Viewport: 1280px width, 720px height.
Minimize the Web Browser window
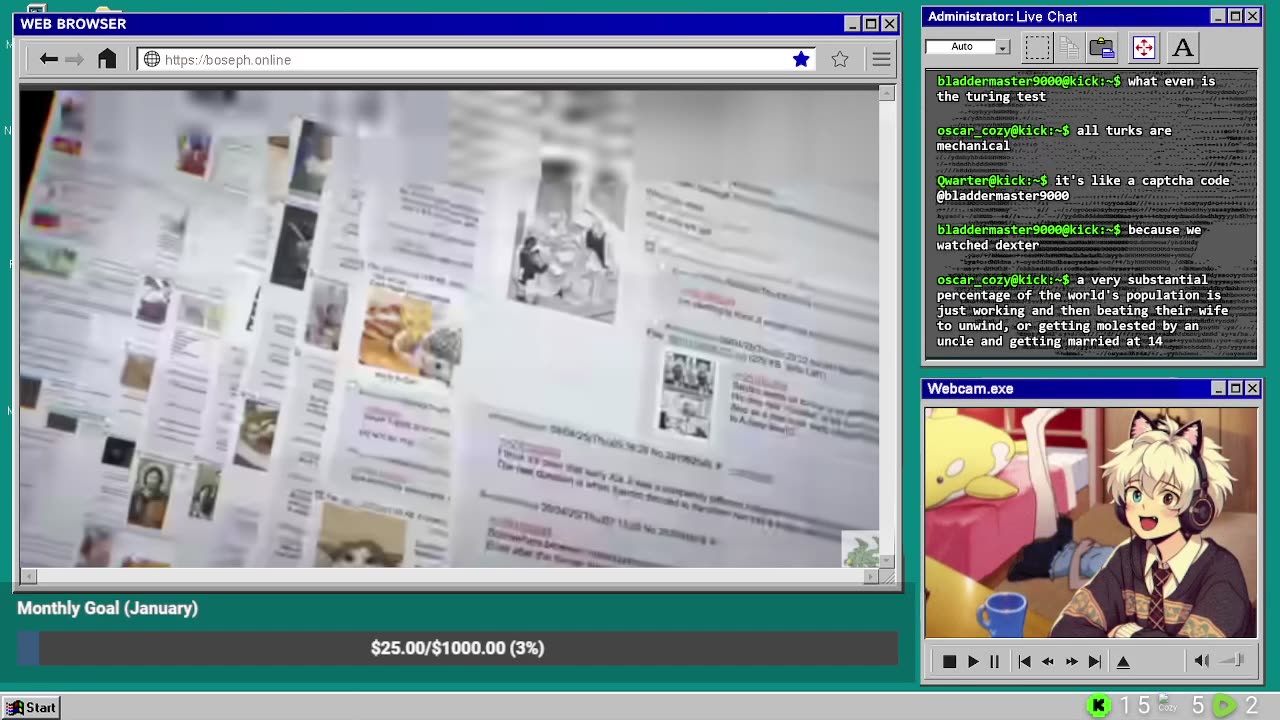(x=852, y=24)
